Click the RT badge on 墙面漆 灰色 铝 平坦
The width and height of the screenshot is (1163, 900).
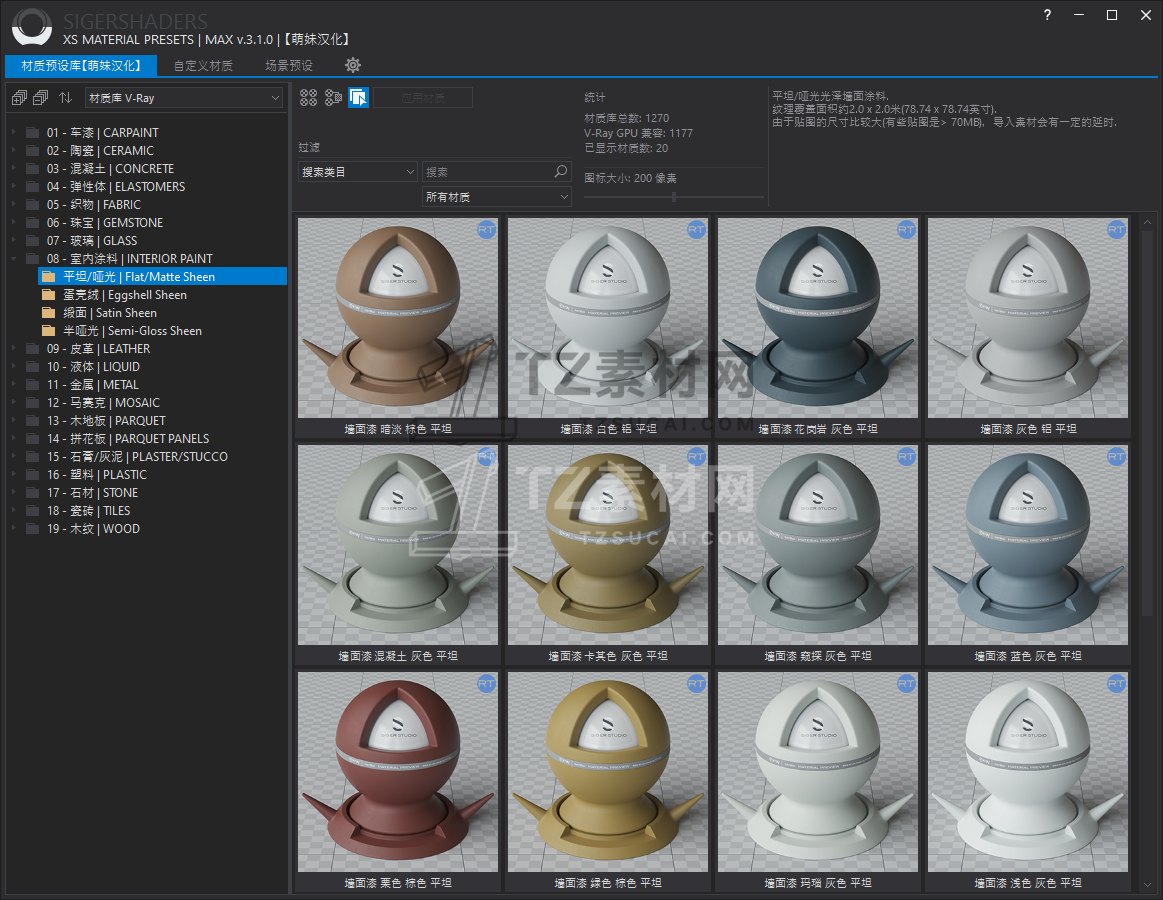(1116, 230)
